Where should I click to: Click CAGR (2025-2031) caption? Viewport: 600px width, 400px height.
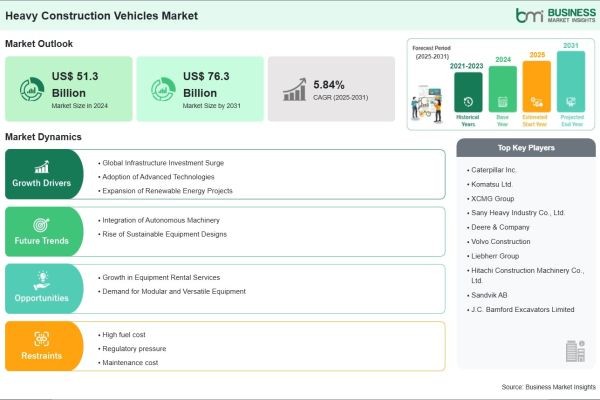click(341, 98)
